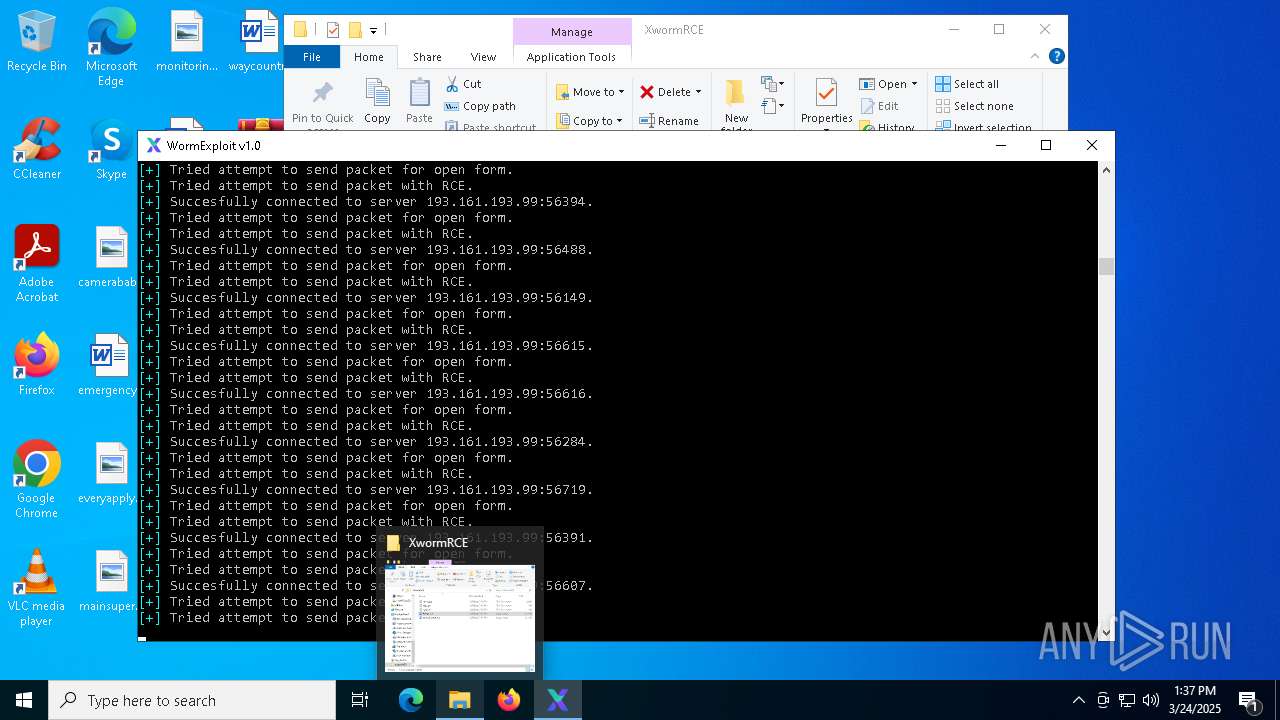Switch to File Explorer taskbar button
1280x720 pixels.
point(460,700)
